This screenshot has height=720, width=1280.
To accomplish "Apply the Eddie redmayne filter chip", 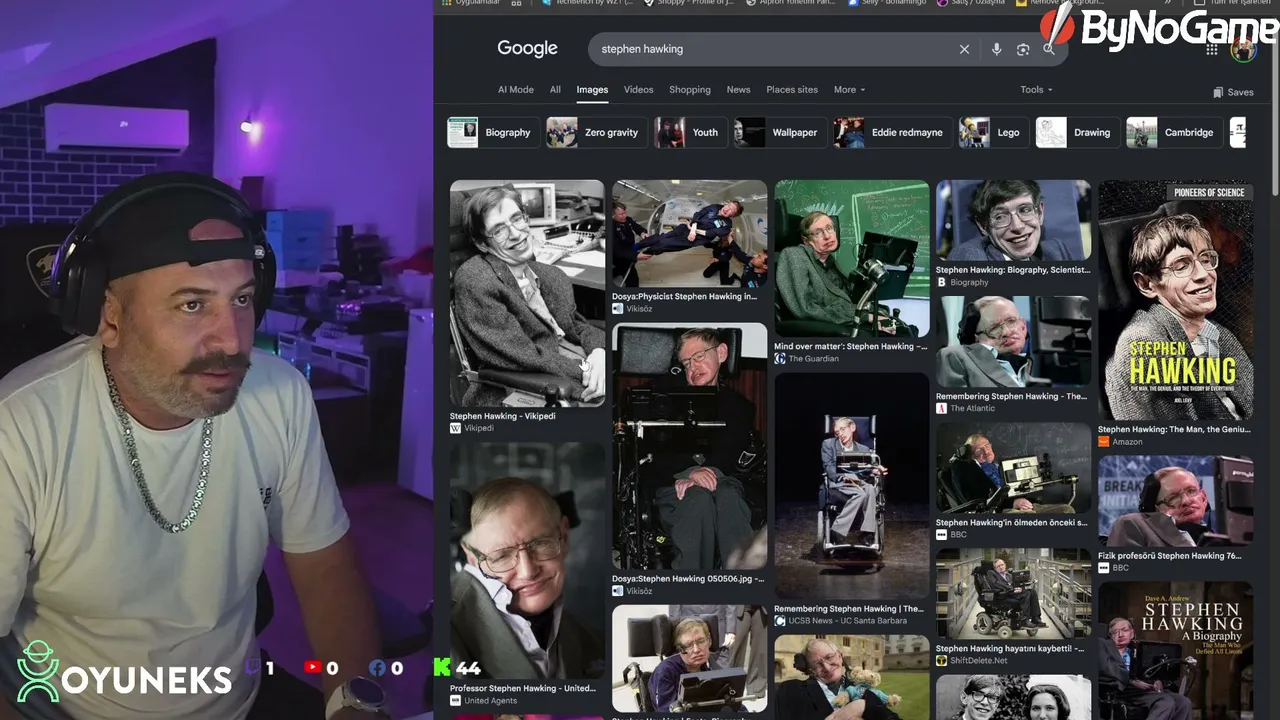I will tap(892, 132).
